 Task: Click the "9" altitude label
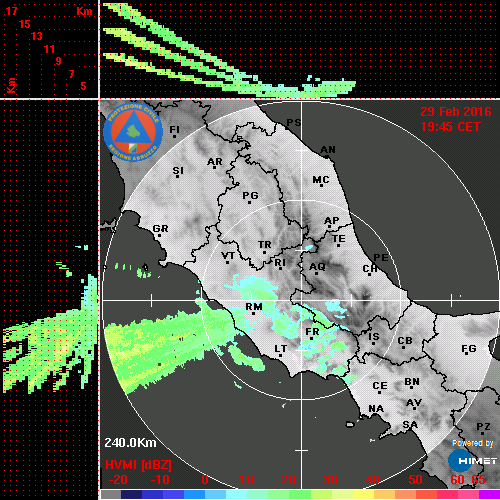59,61
